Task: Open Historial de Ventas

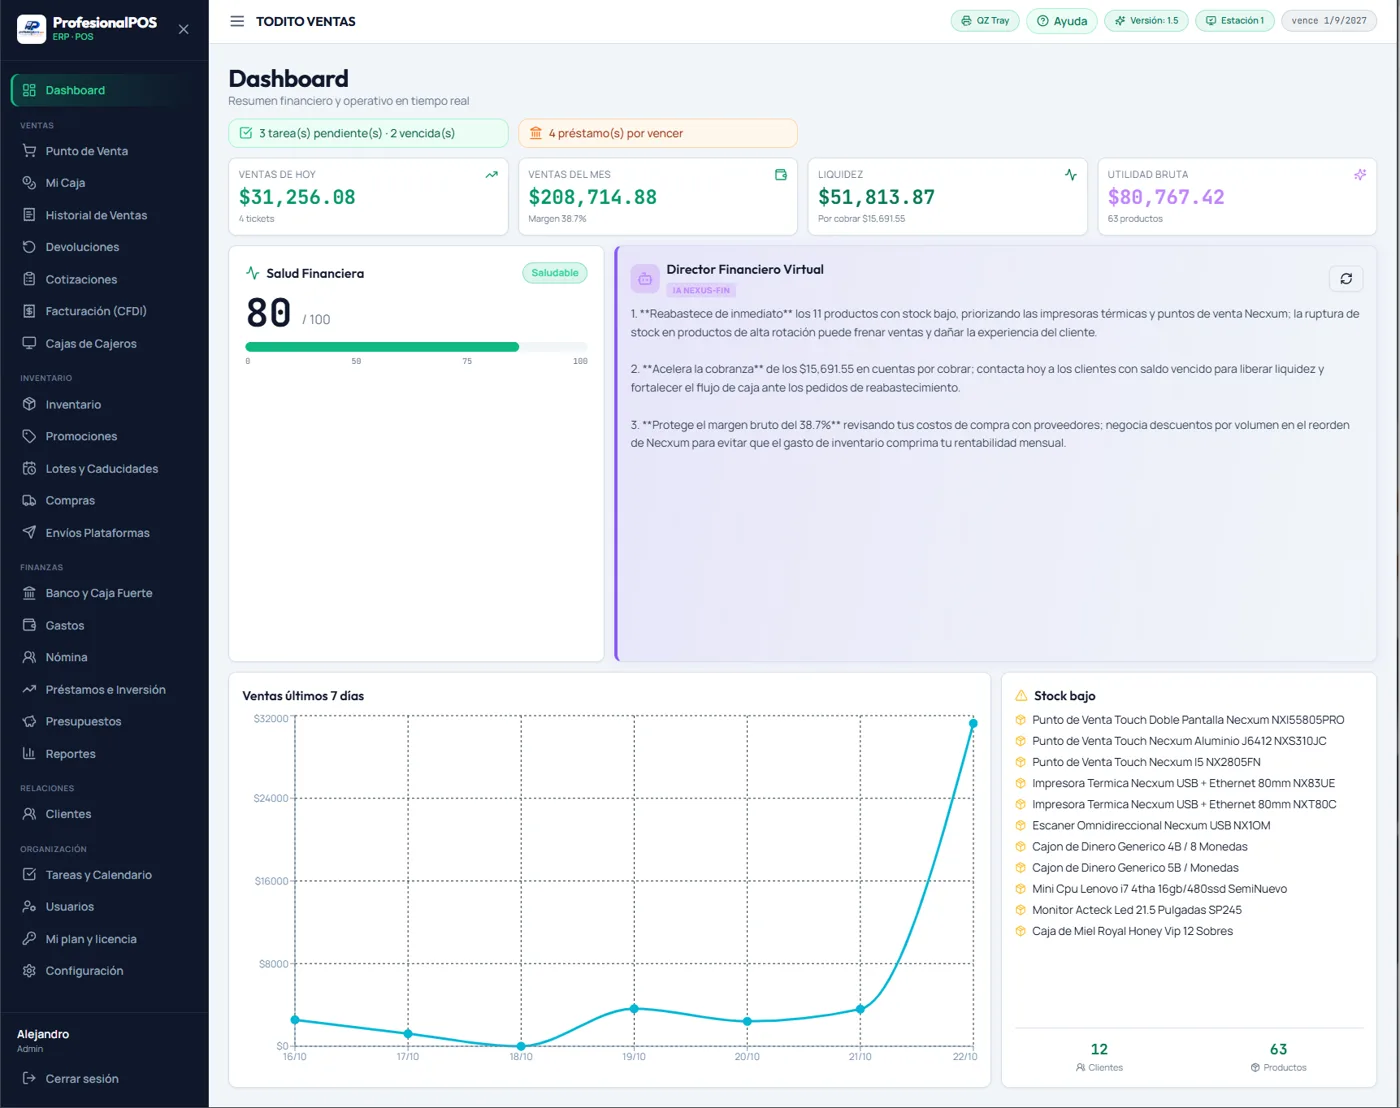Action: click(x=104, y=215)
